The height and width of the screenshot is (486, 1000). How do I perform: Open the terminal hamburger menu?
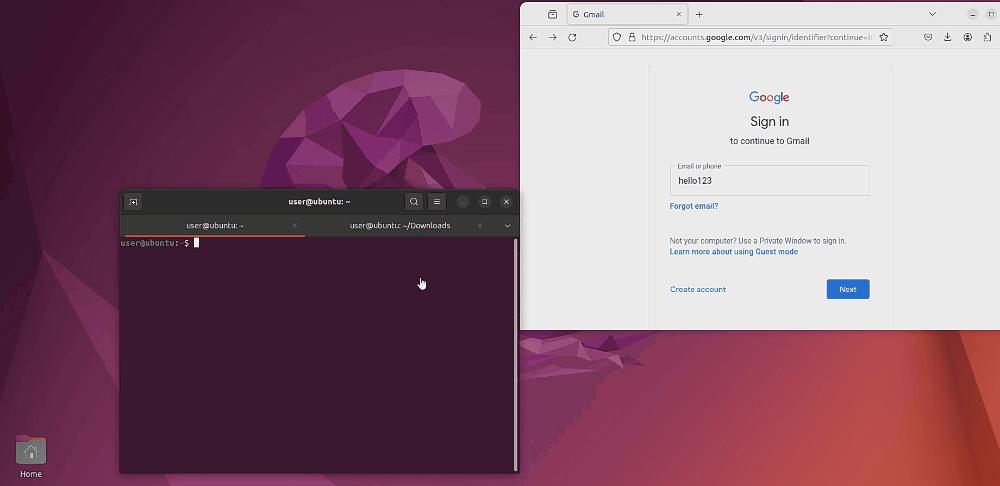pos(437,202)
